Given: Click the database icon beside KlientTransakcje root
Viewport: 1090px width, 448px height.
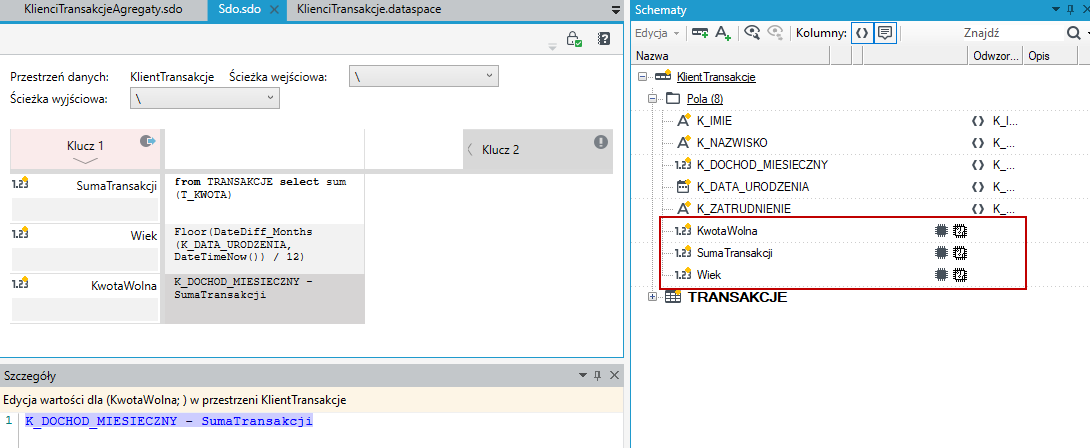Looking at the screenshot, I should tap(662, 77).
